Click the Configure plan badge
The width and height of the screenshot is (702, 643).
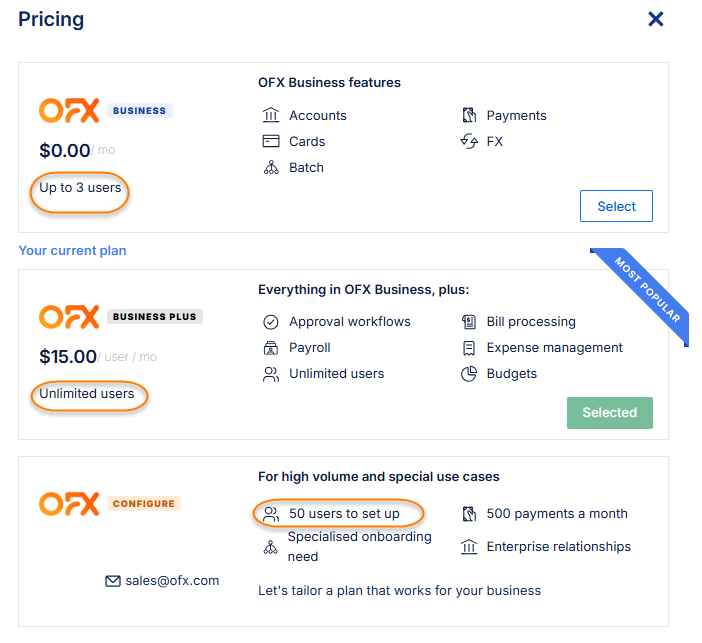point(143,504)
